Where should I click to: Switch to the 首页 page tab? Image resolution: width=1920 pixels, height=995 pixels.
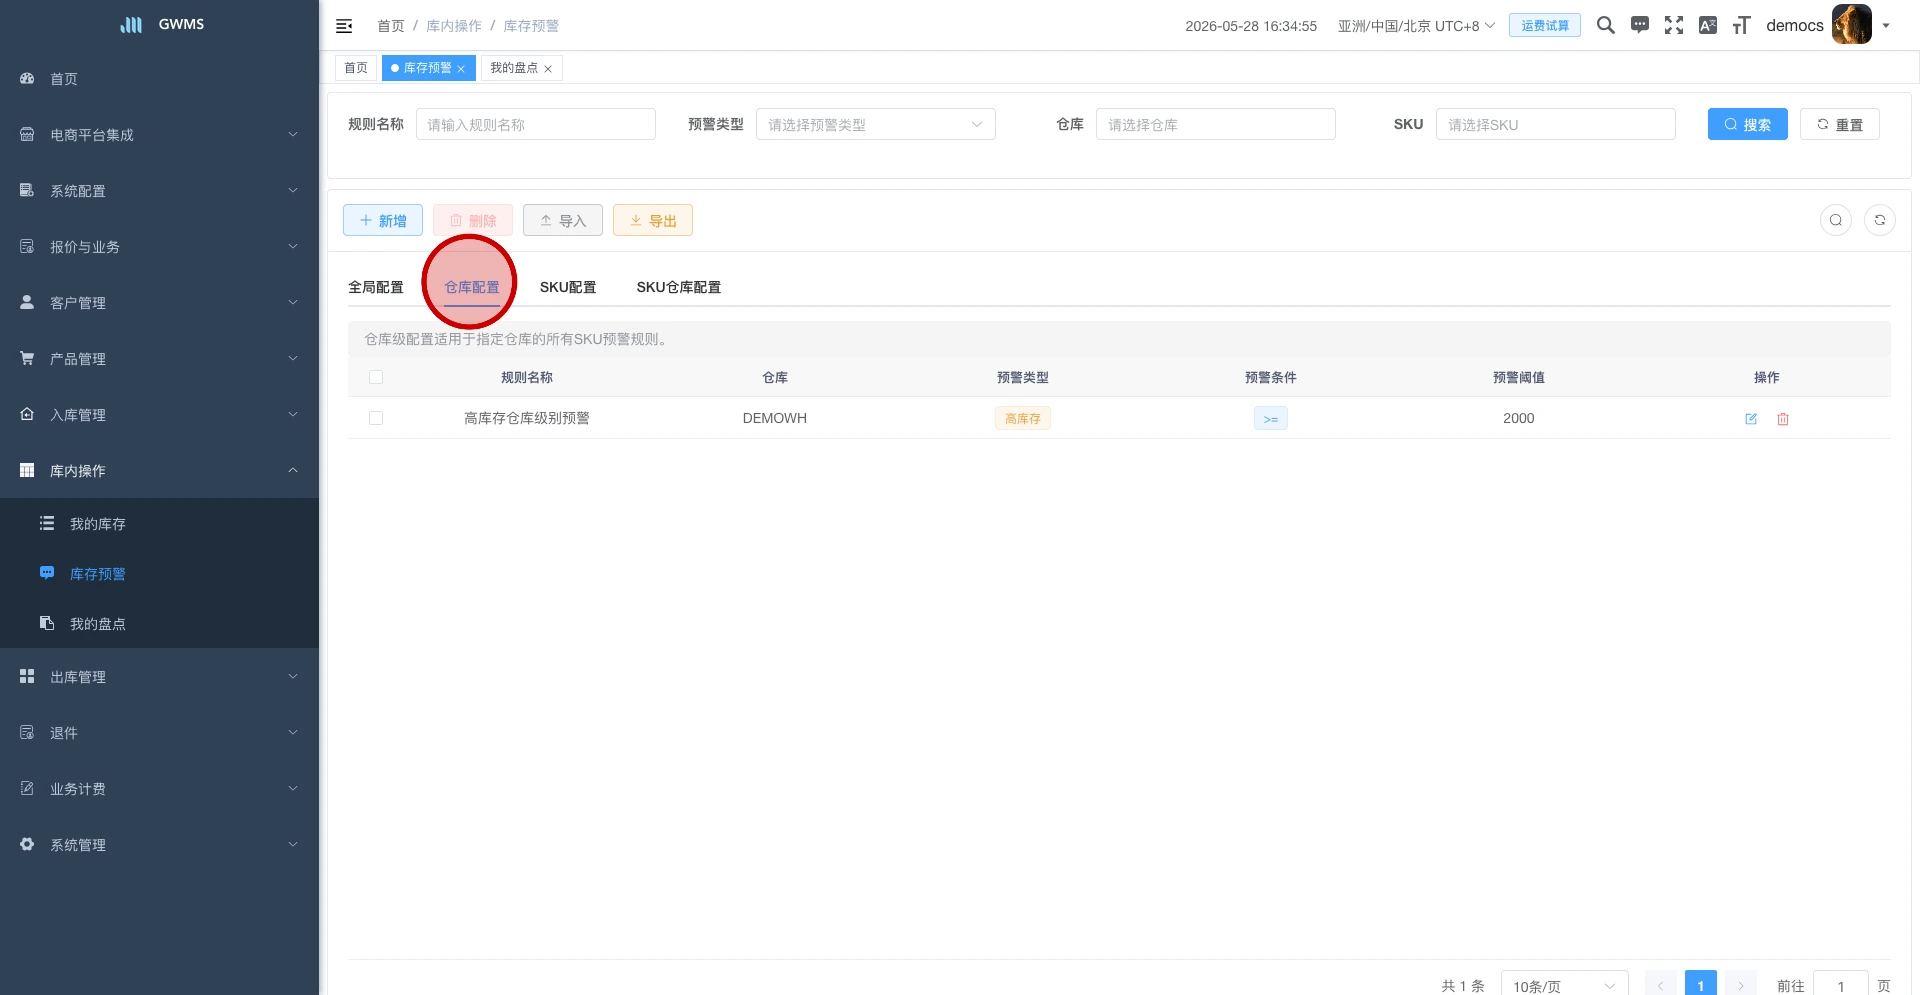(x=356, y=68)
